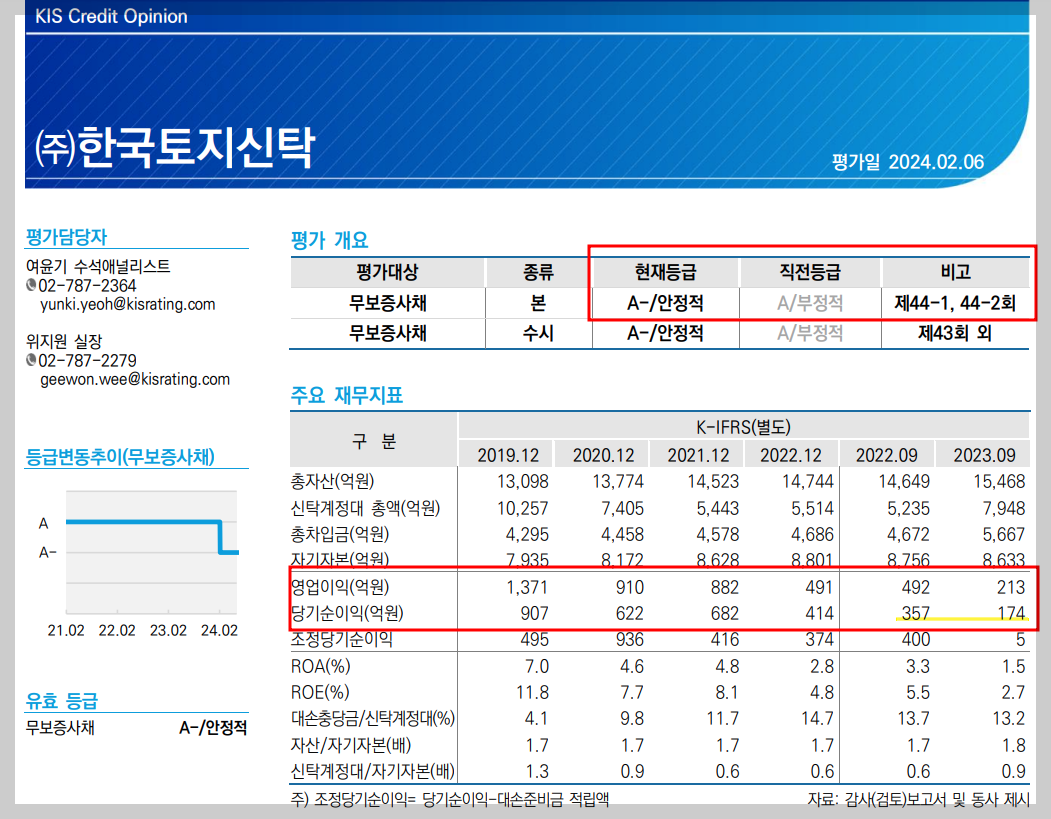Select borrowings value 5,667
This screenshot has width=1051, height=819.
[x=1003, y=534]
